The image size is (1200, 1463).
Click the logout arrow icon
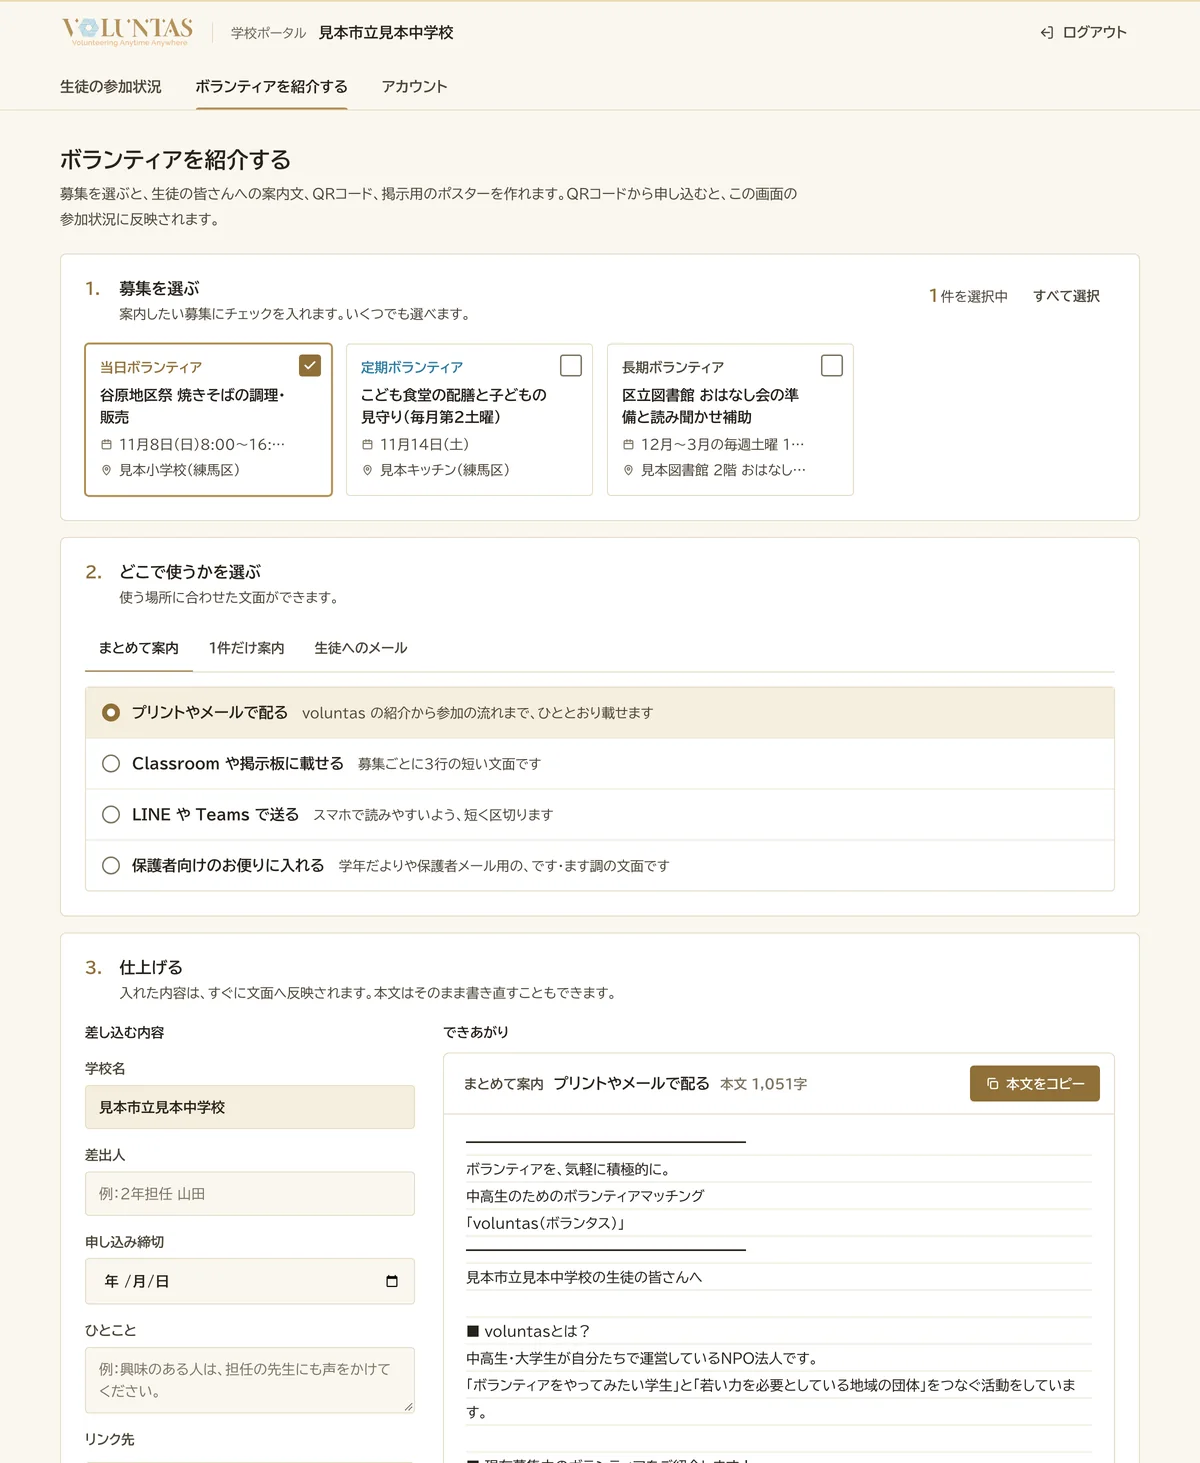tap(1047, 33)
